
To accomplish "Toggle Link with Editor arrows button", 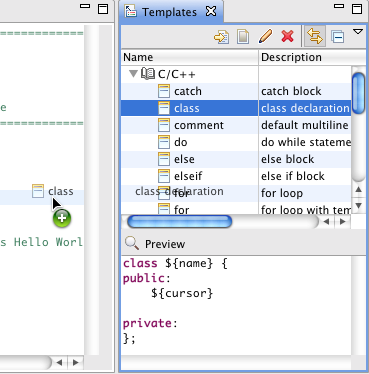I will (x=315, y=36).
